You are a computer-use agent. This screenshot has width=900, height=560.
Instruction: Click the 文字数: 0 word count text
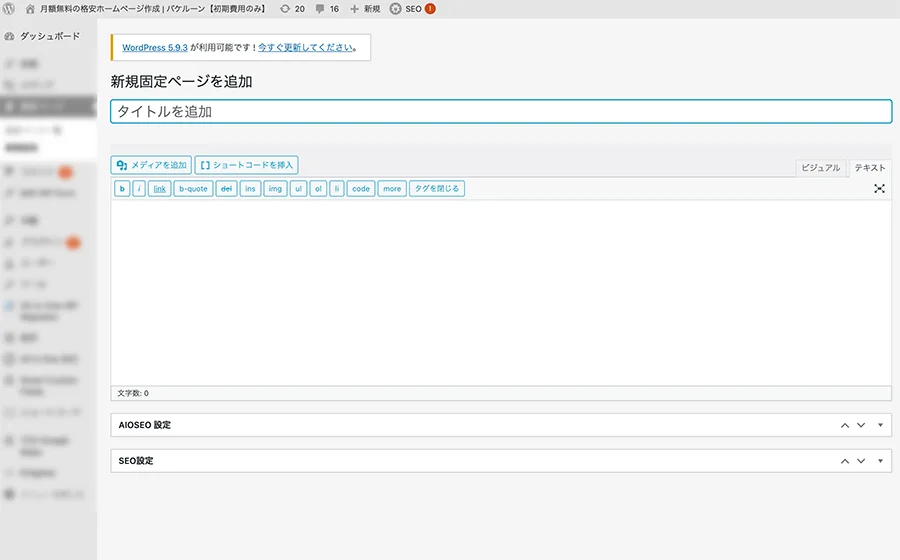133,394
